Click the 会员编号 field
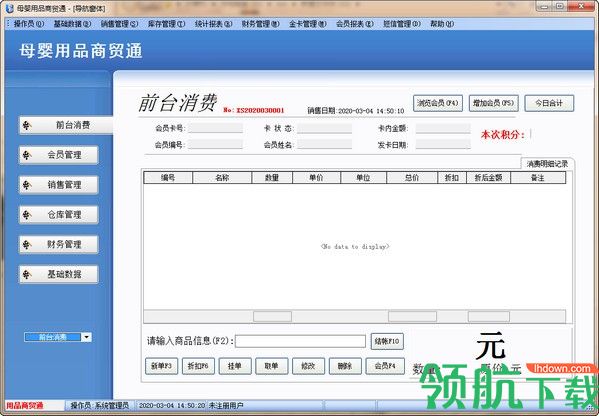 pyautogui.click(x=215, y=144)
